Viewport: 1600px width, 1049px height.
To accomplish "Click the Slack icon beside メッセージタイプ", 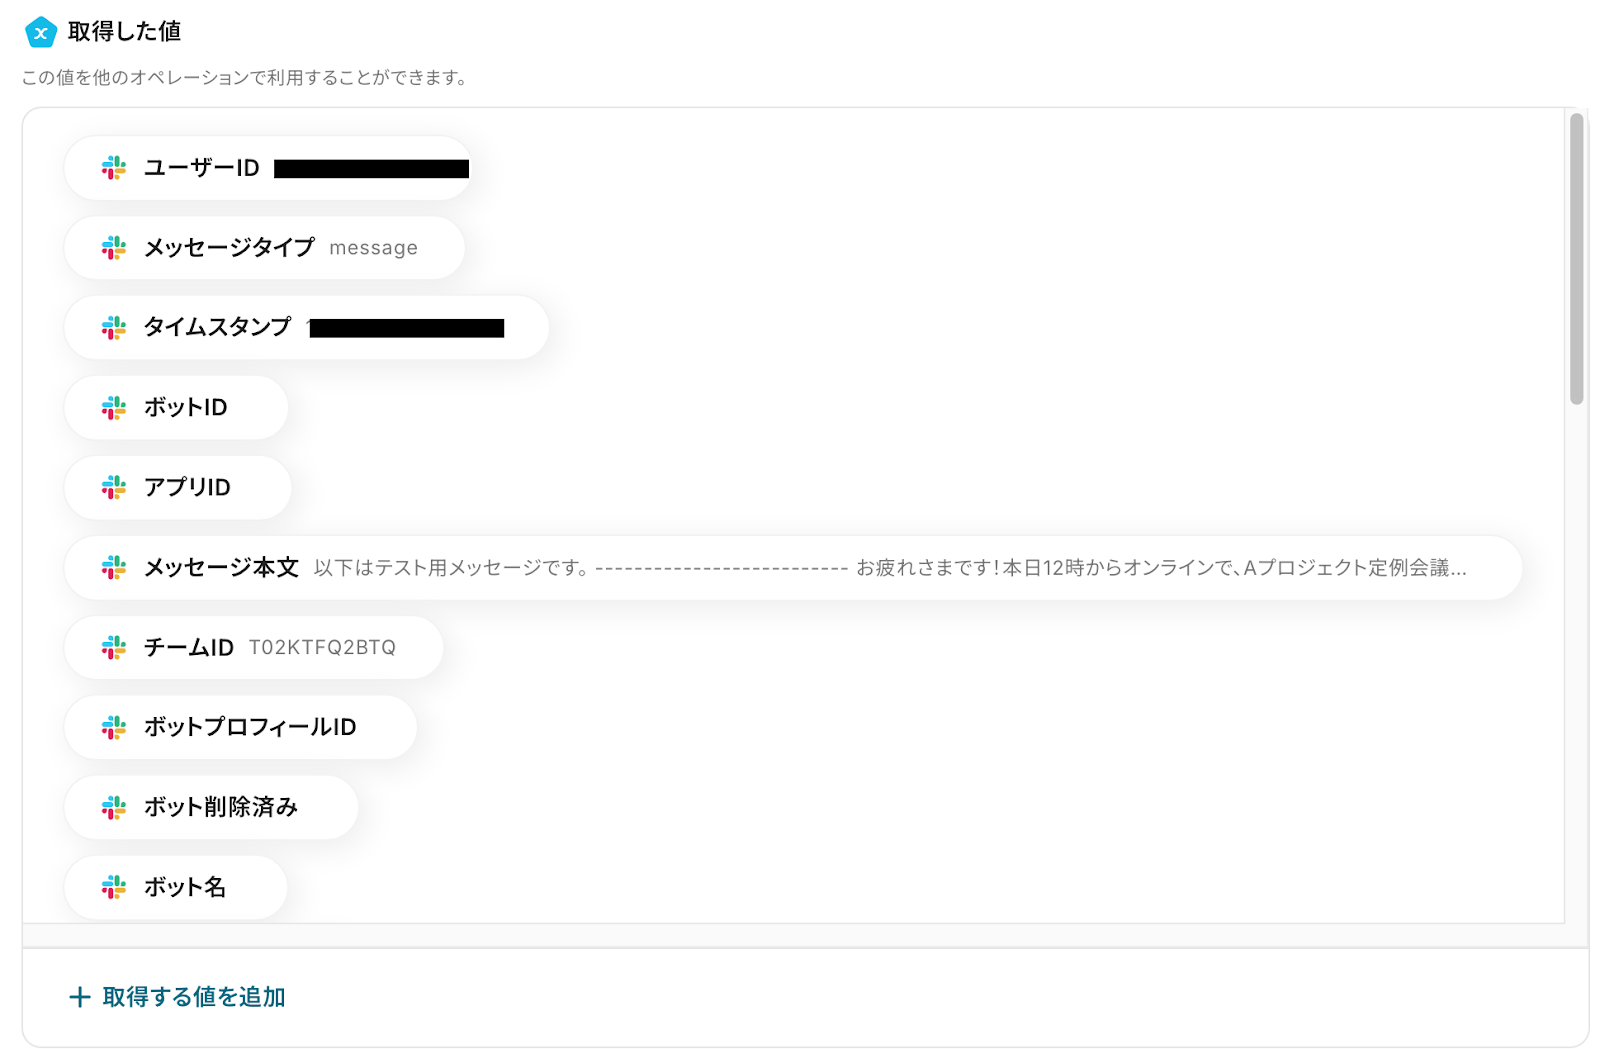I will [x=114, y=248].
